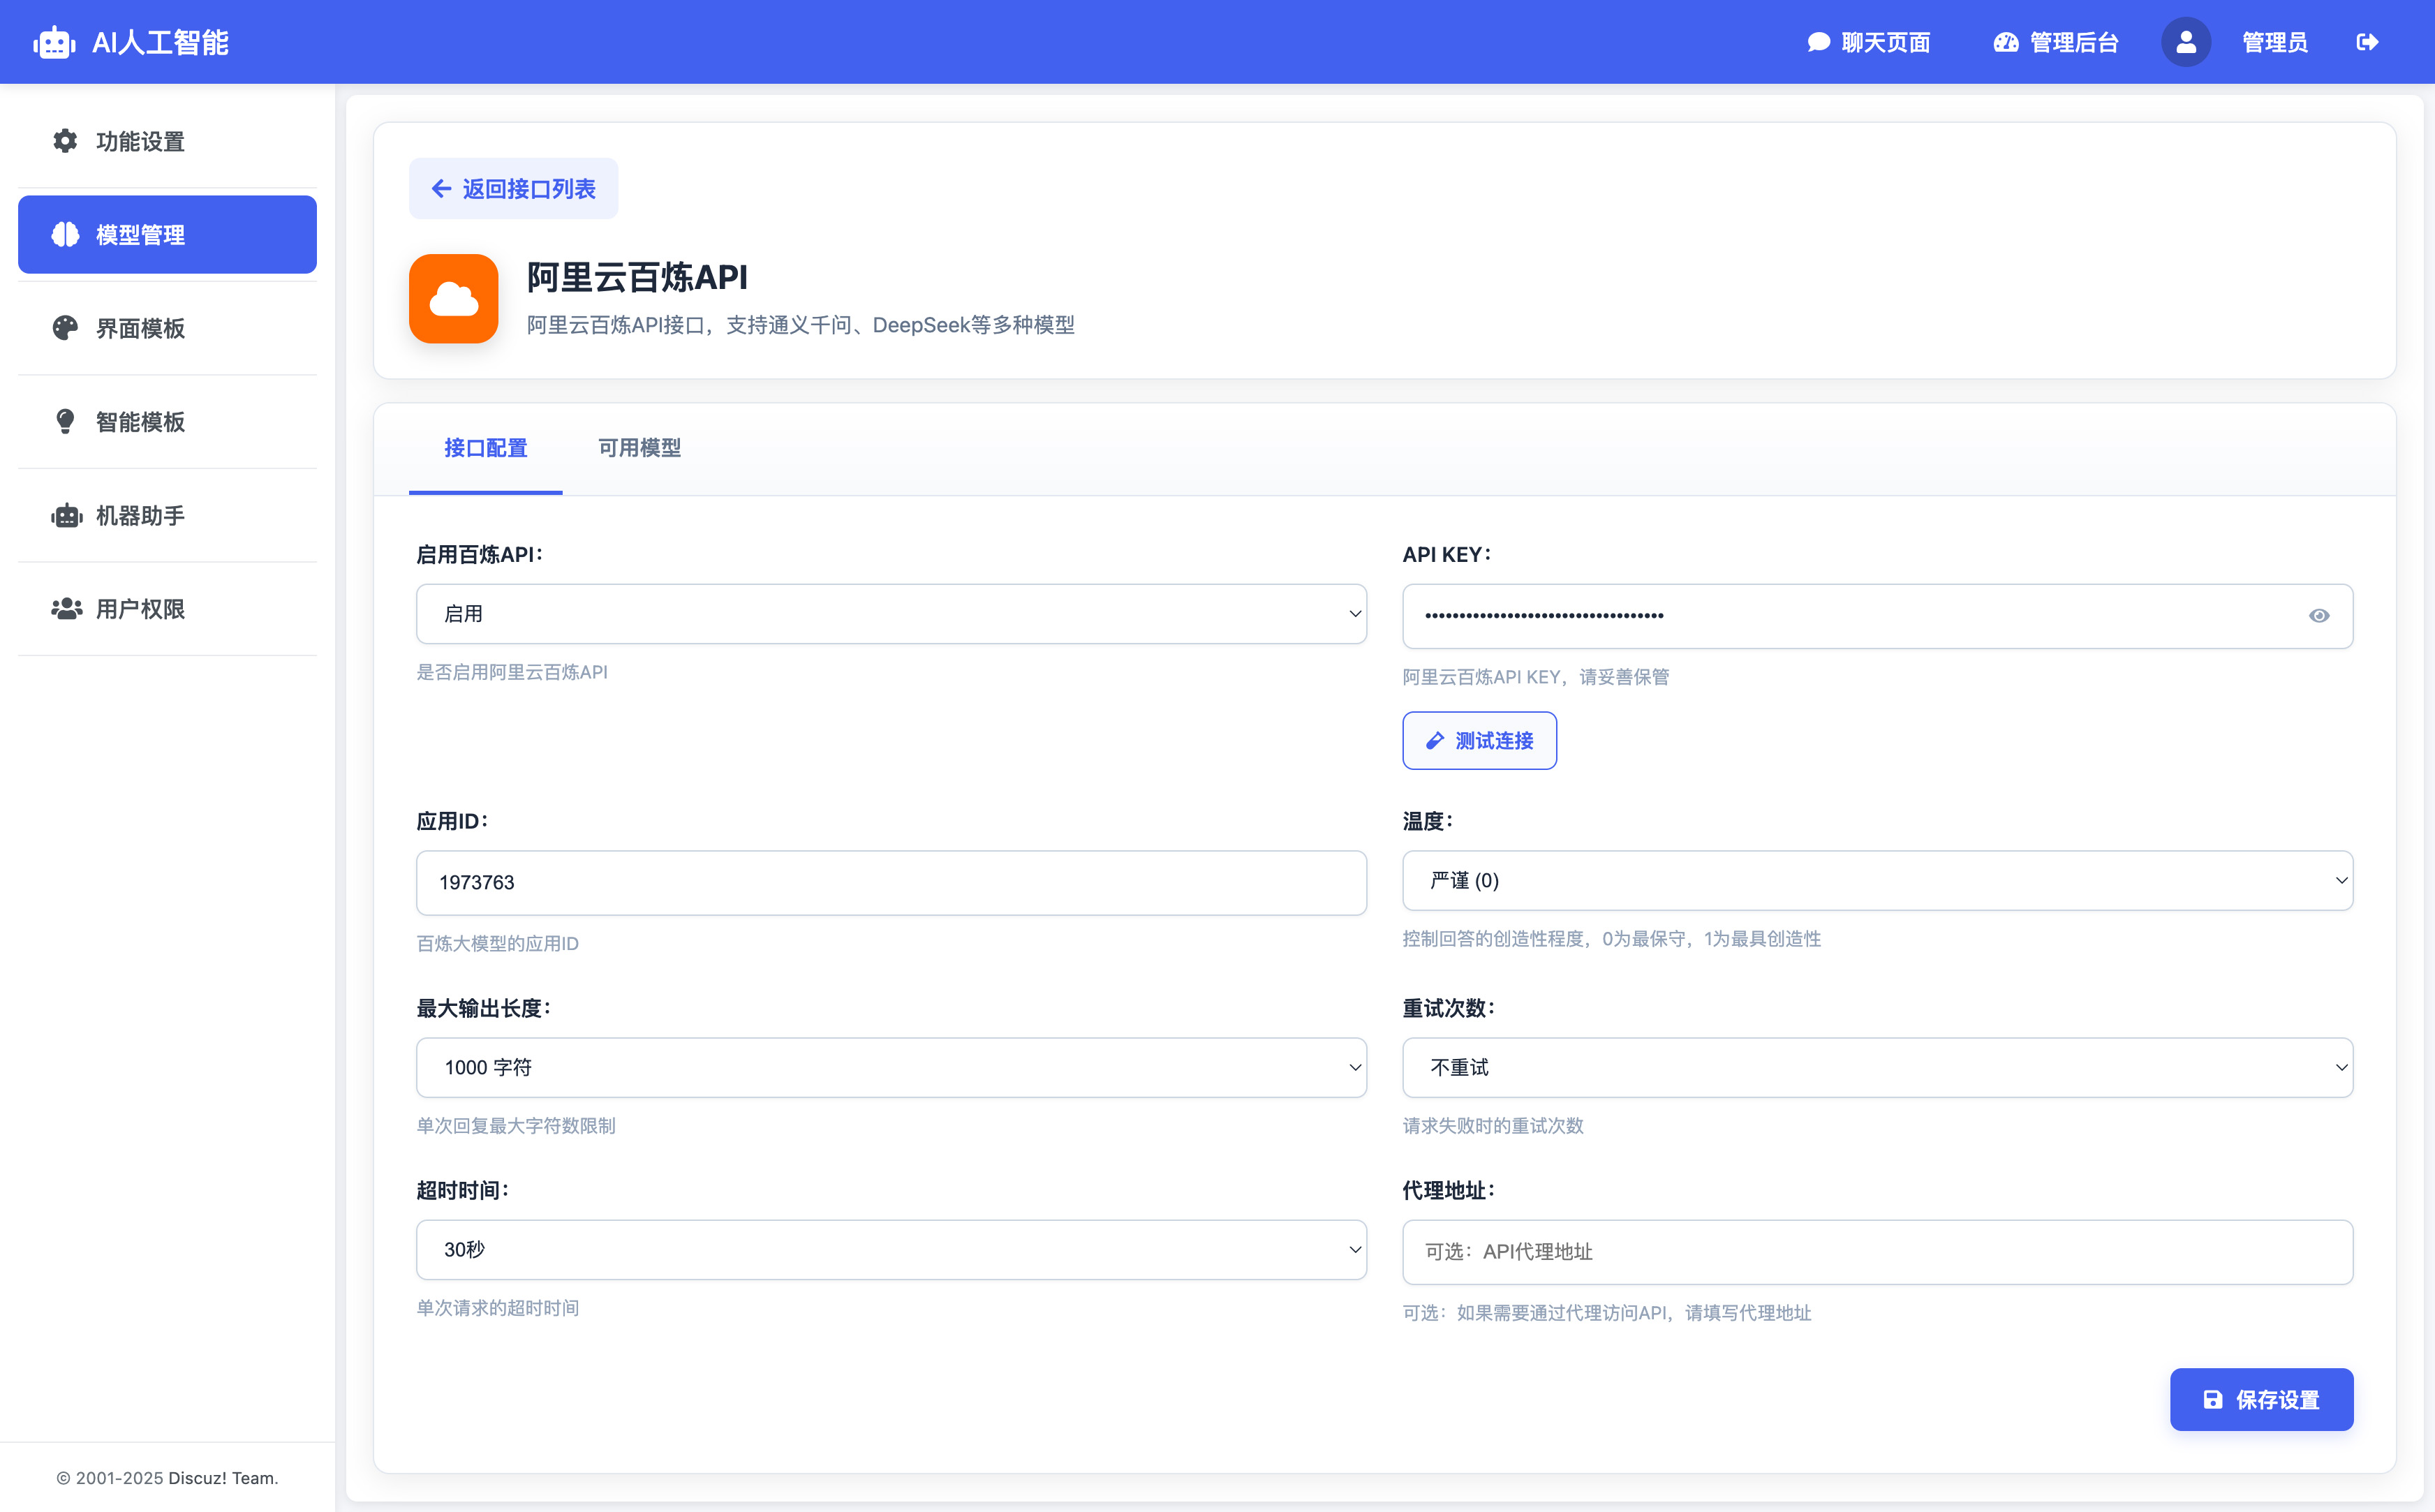Image resolution: width=2435 pixels, height=1512 pixels.
Task: Click the logout arrow icon
Action: (x=2367, y=42)
